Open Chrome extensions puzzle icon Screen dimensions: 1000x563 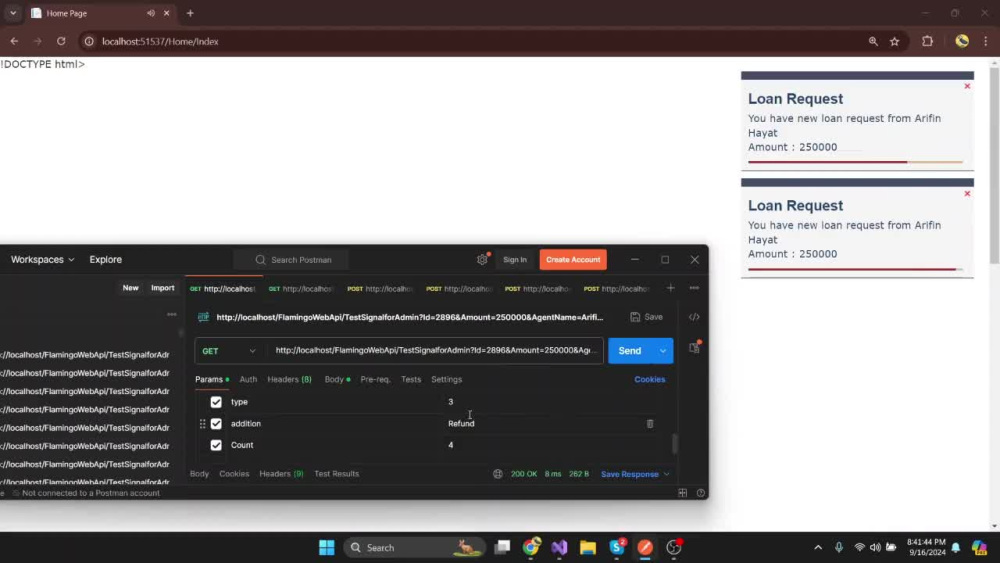click(927, 41)
